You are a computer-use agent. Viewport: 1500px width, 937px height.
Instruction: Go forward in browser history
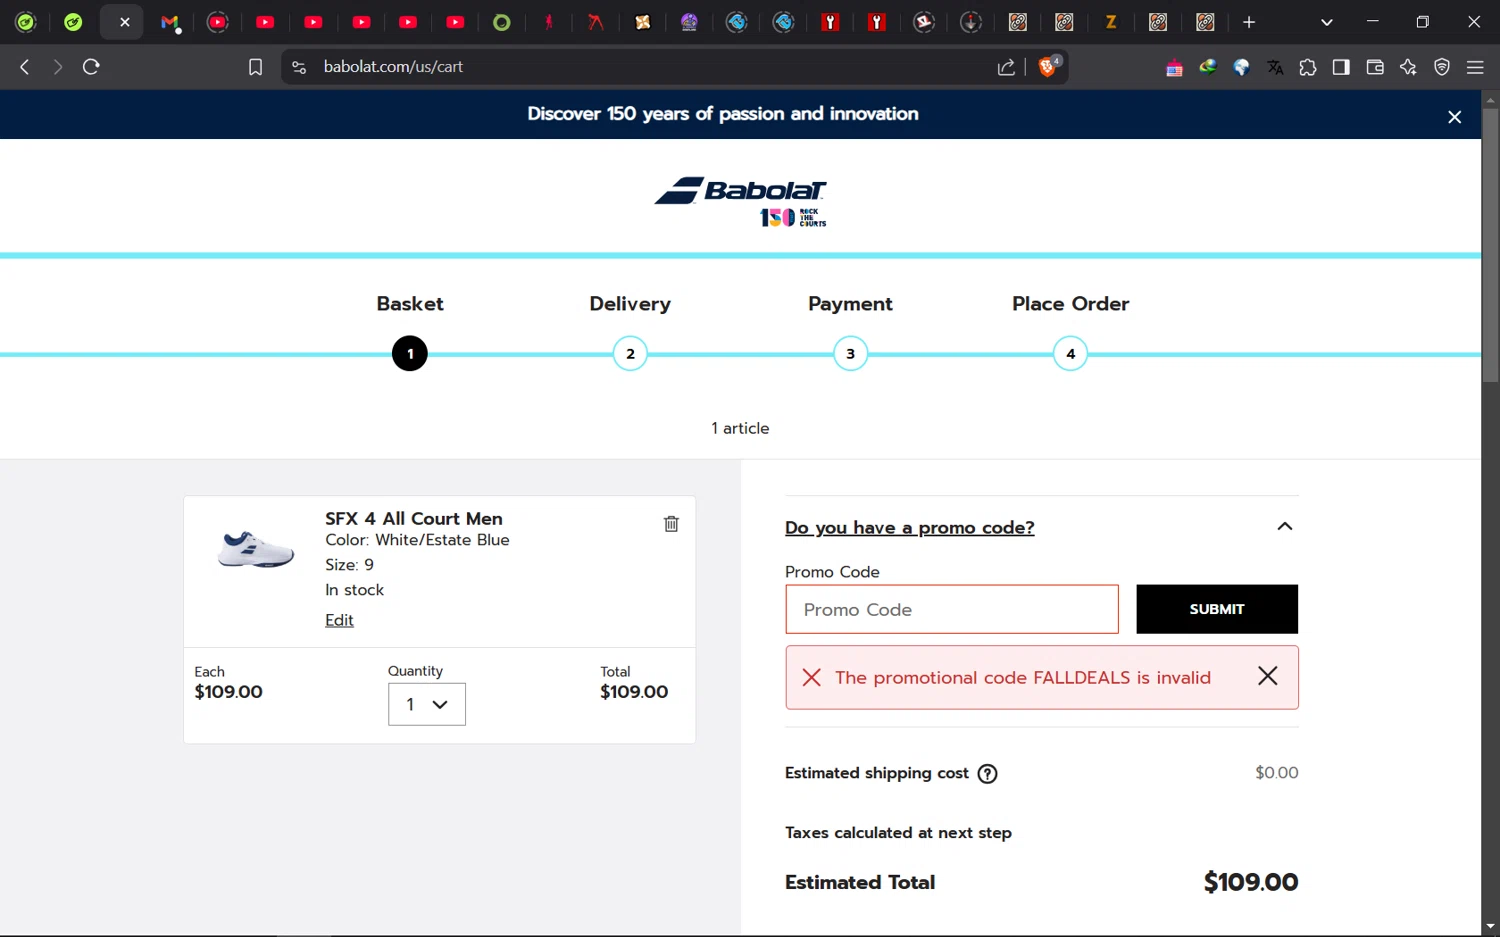(58, 67)
